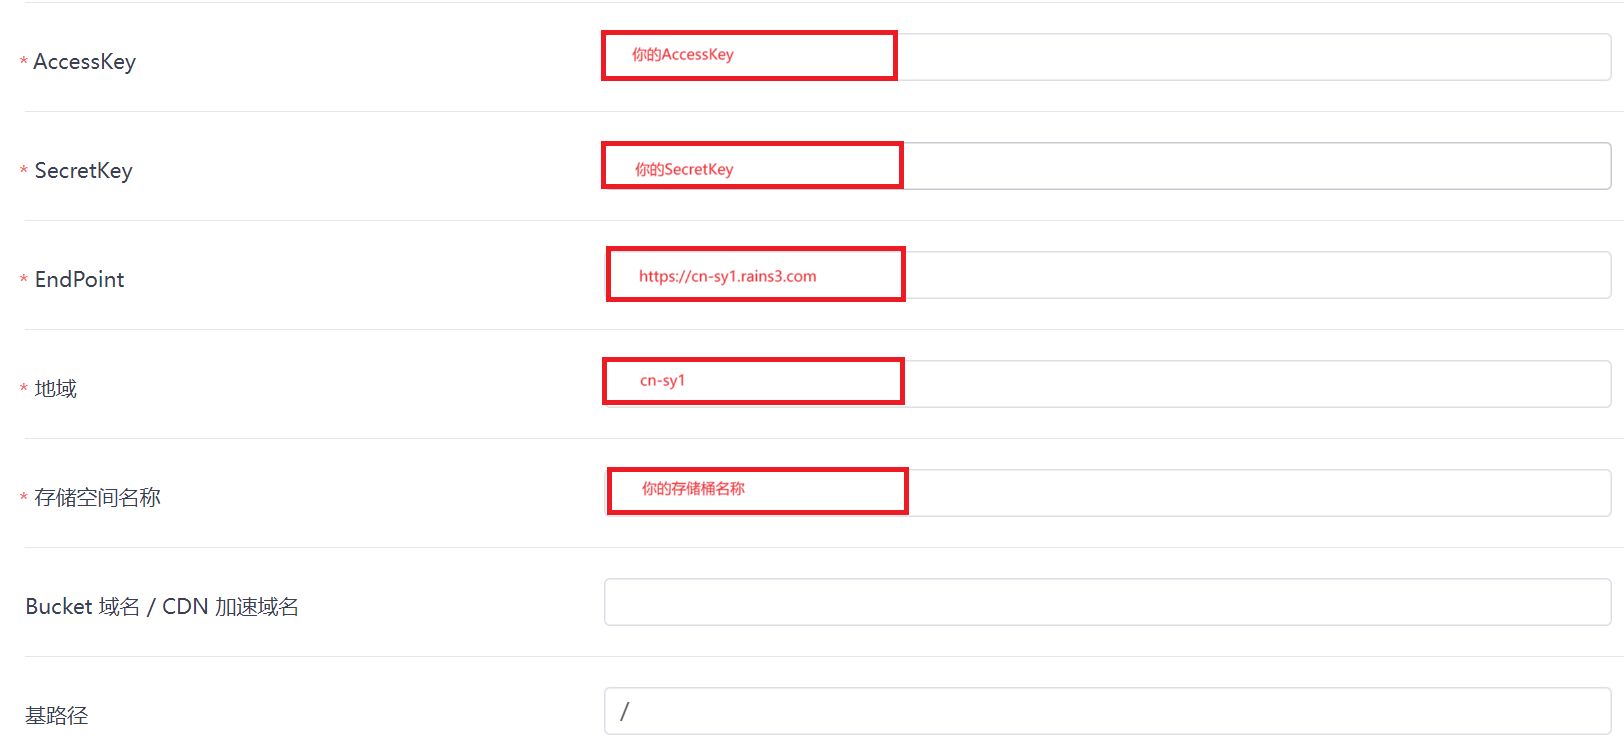1624x739 pixels.
Task: Click the SecretKey field label
Action: (x=83, y=171)
